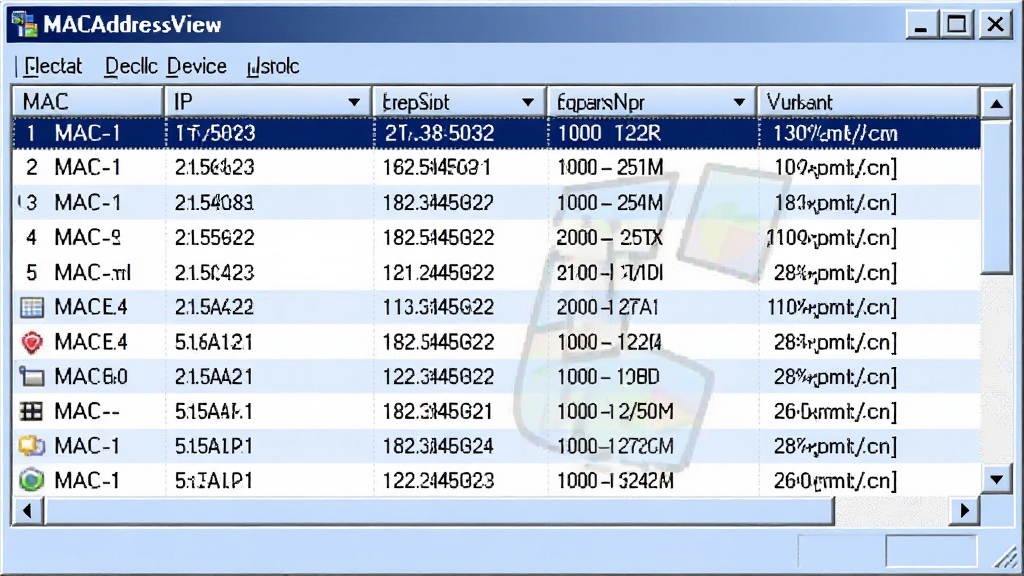This screenshot has height=576, width=1024.
Task: Click the cell 122.2445023 in last row
Action: [438, 481]
